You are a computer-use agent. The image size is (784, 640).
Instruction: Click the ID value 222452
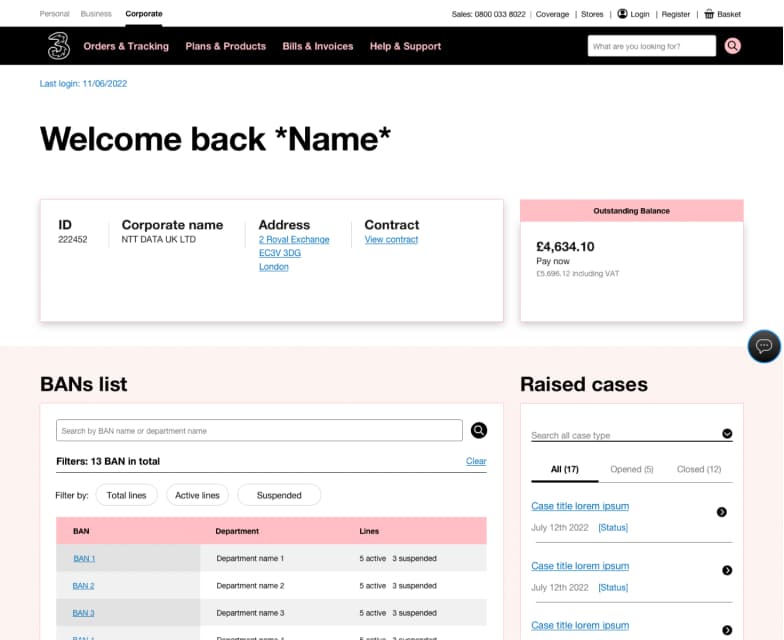tap(72, 240)
